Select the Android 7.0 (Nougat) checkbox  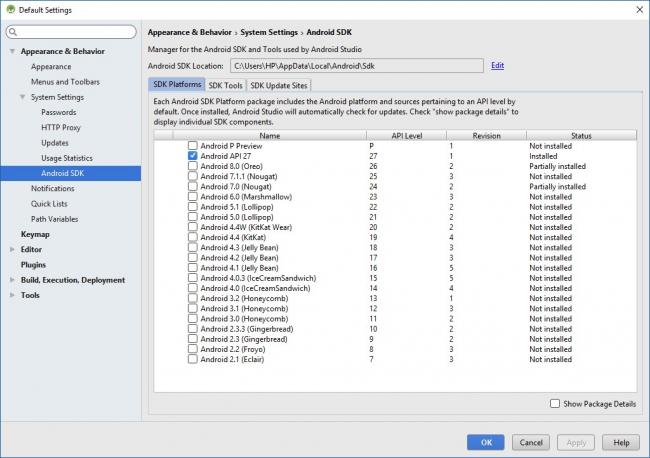(192, 186)
